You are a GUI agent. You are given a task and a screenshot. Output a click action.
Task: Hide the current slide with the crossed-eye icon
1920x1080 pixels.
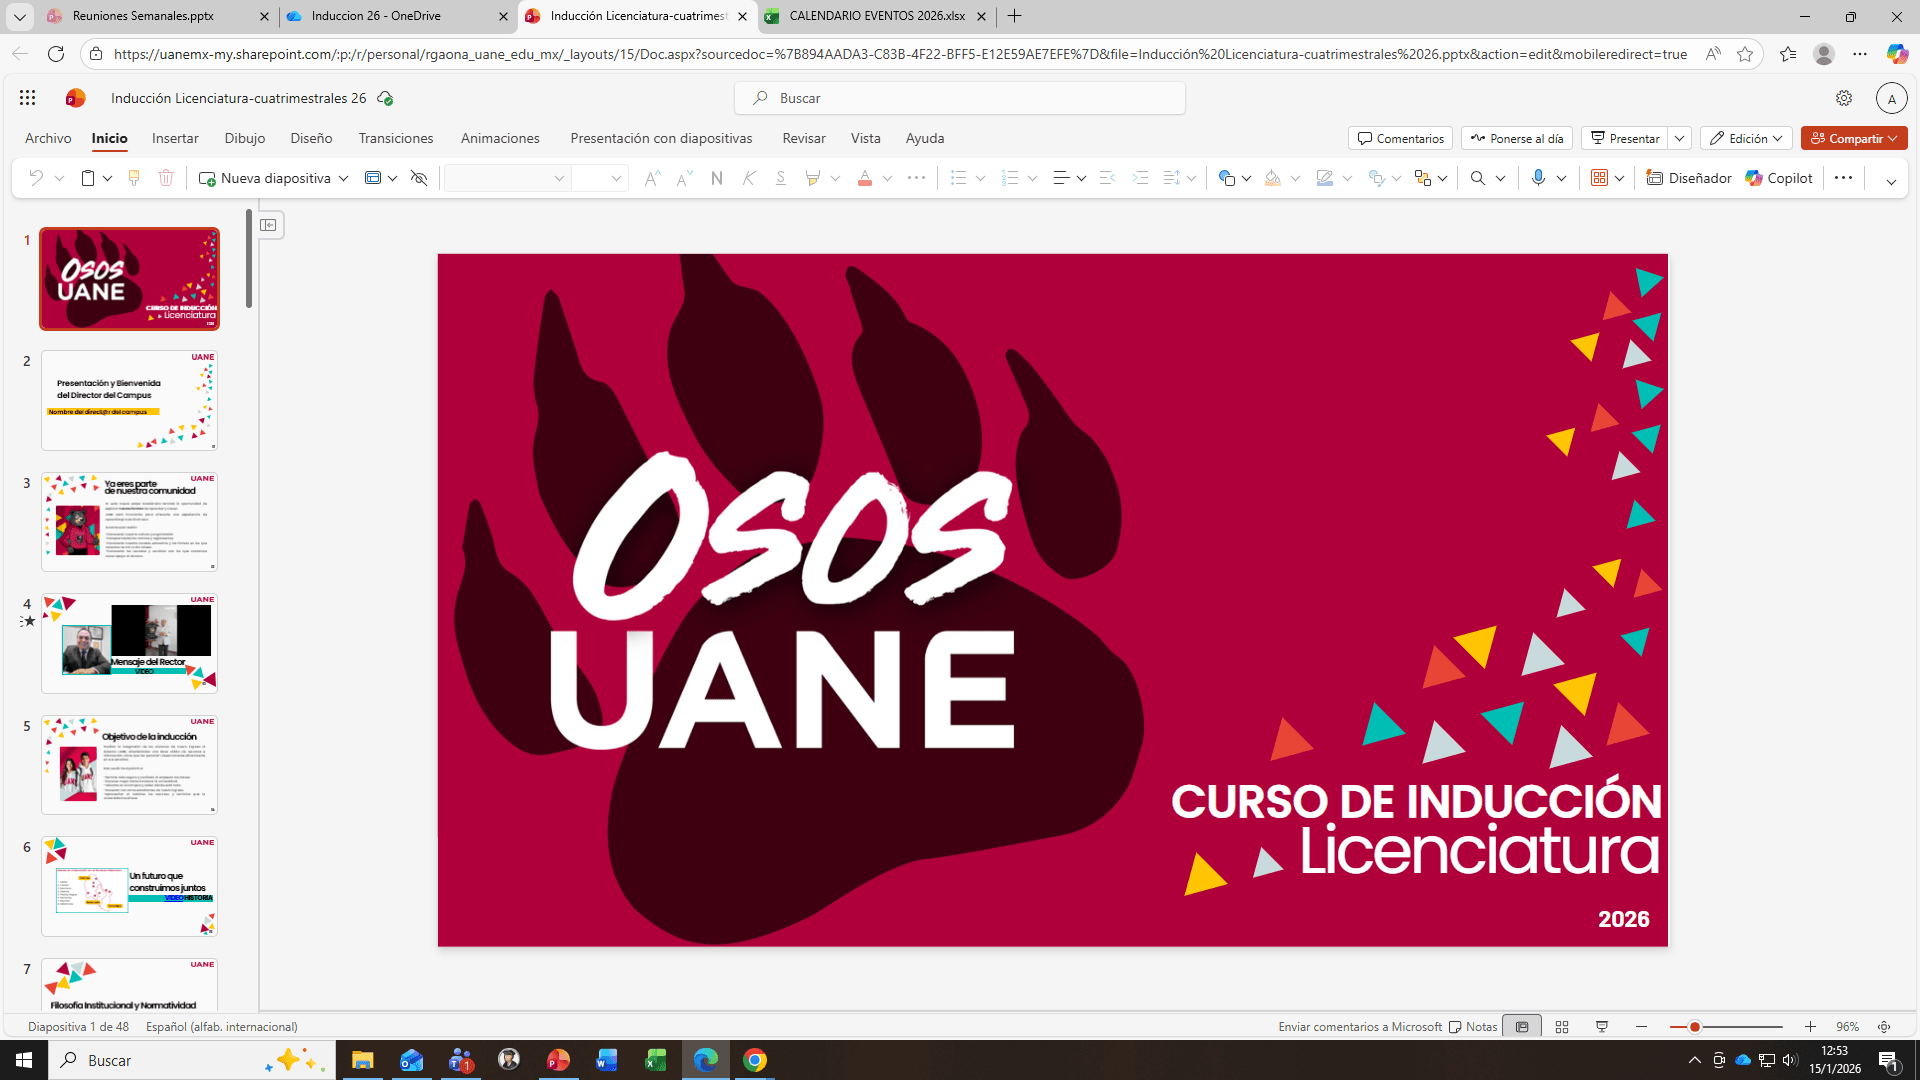[x=419, y=177]
